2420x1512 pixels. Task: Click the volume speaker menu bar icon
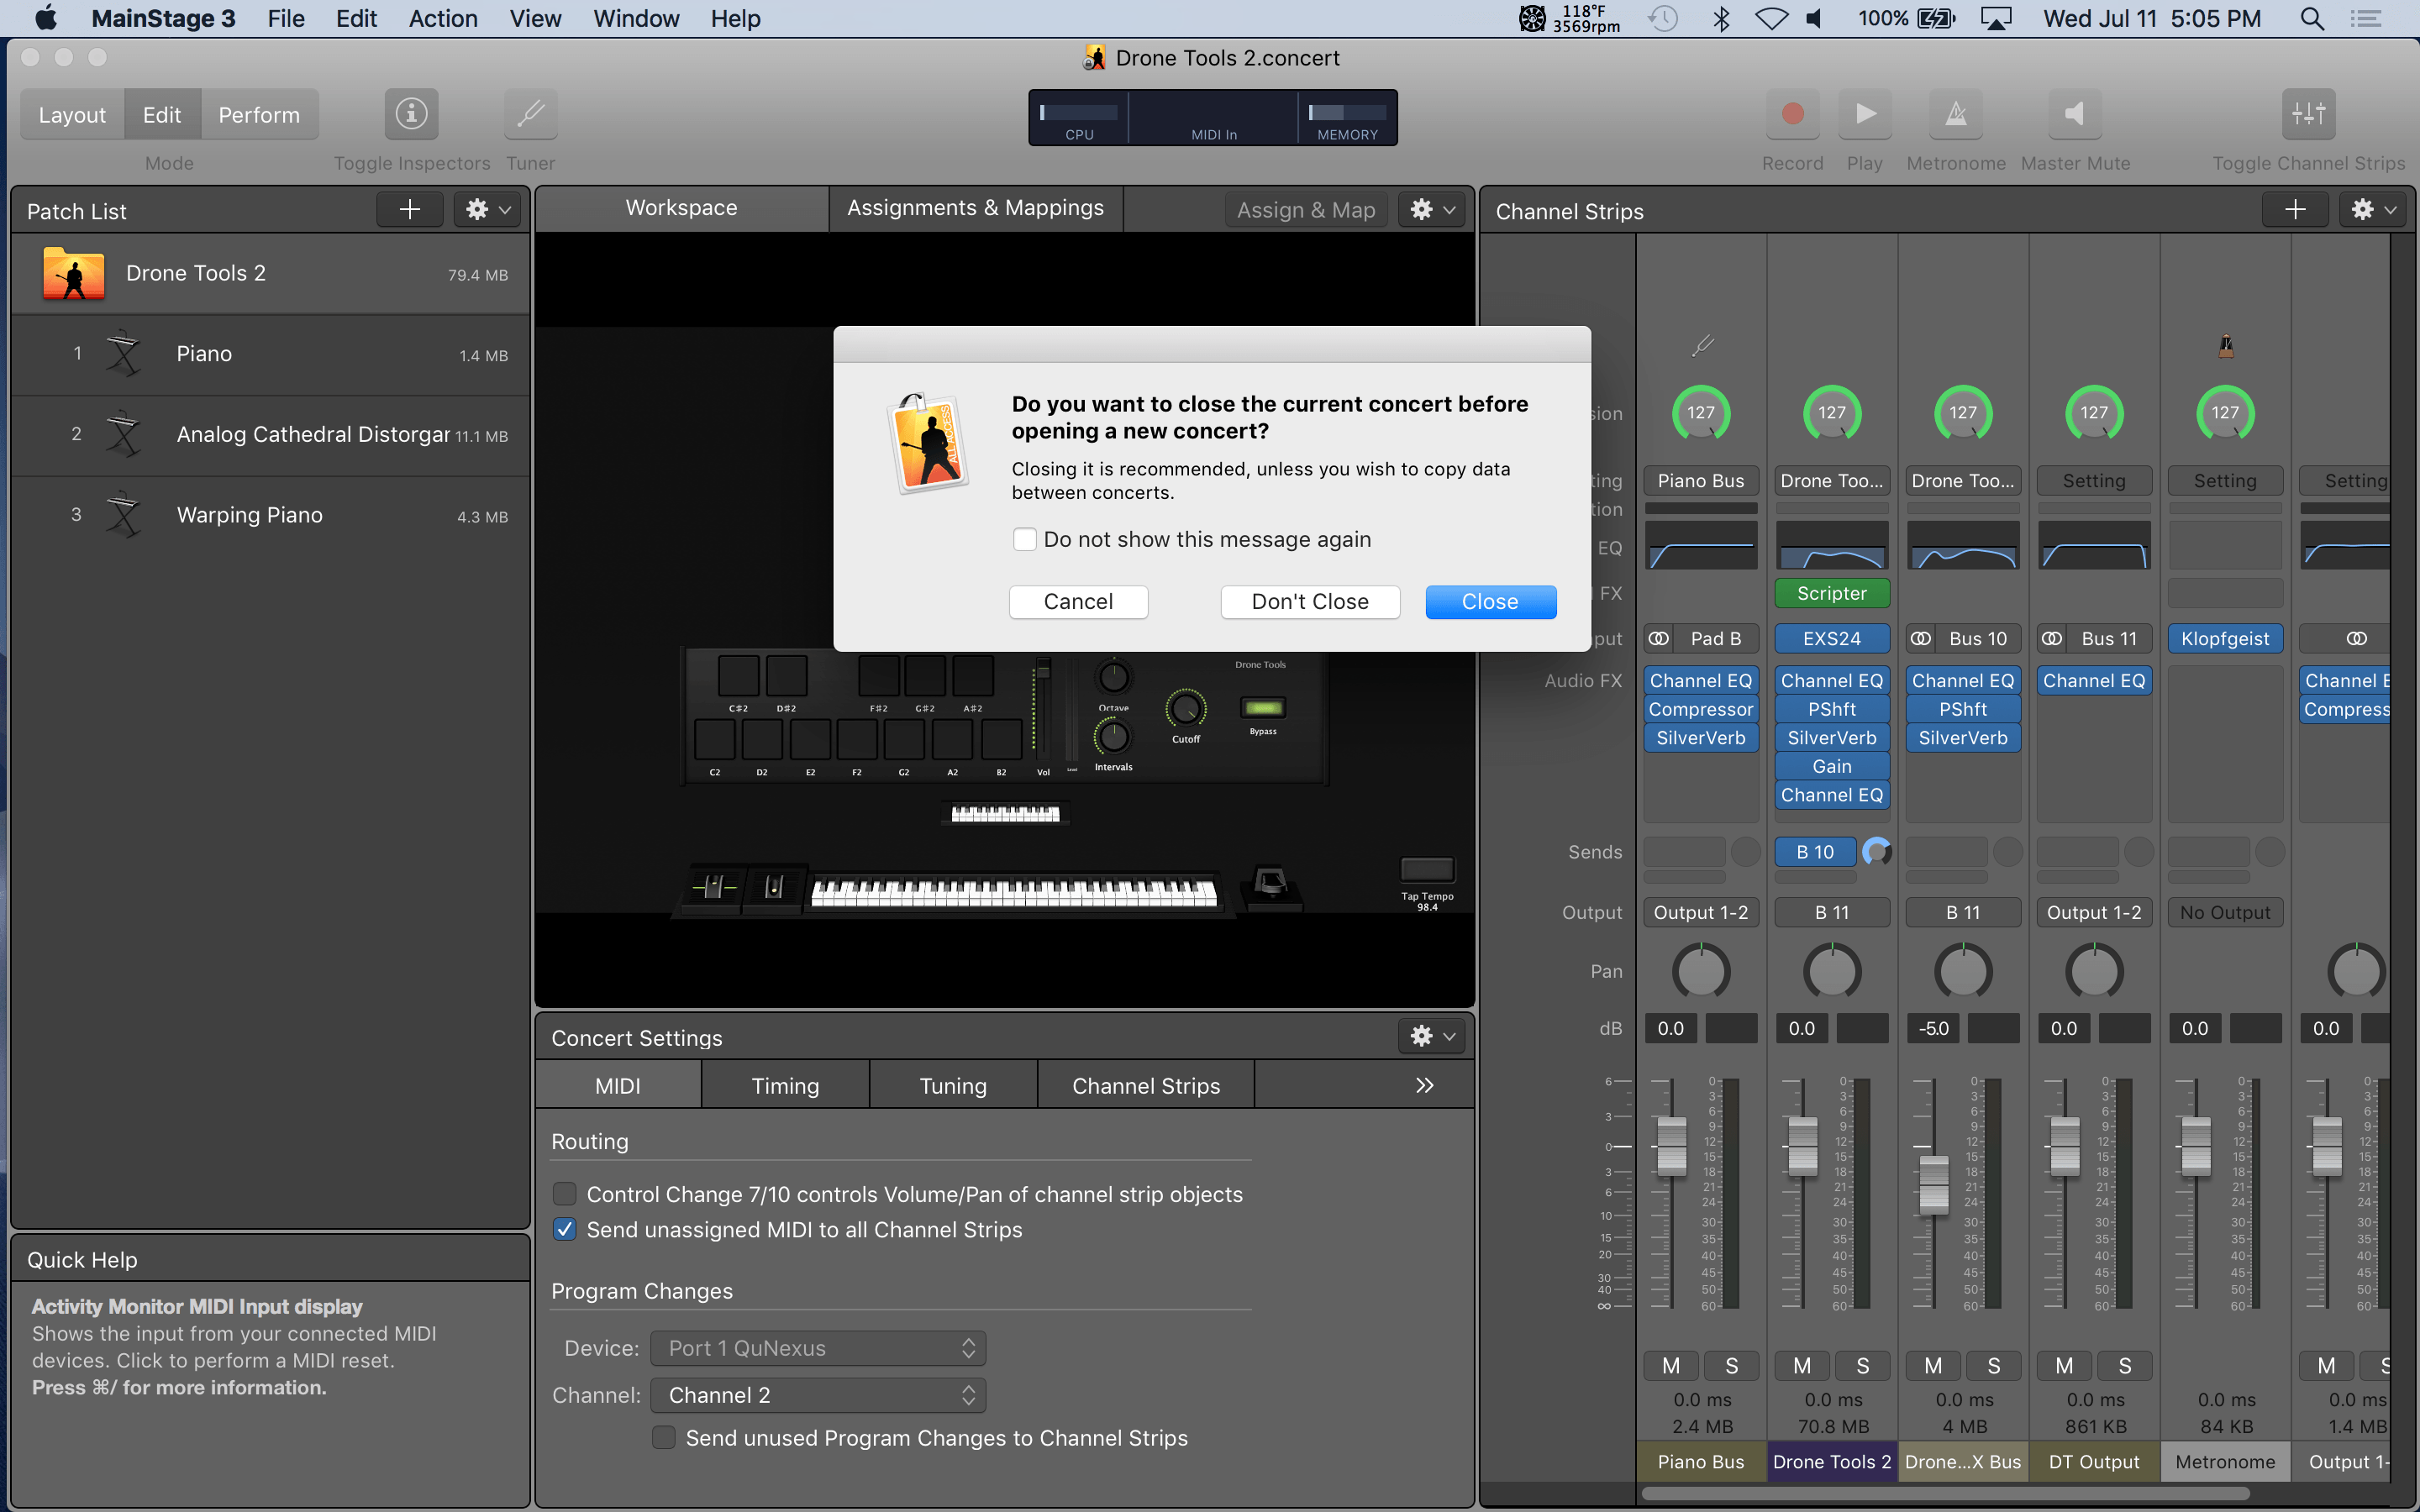(x=1815, y=18)
